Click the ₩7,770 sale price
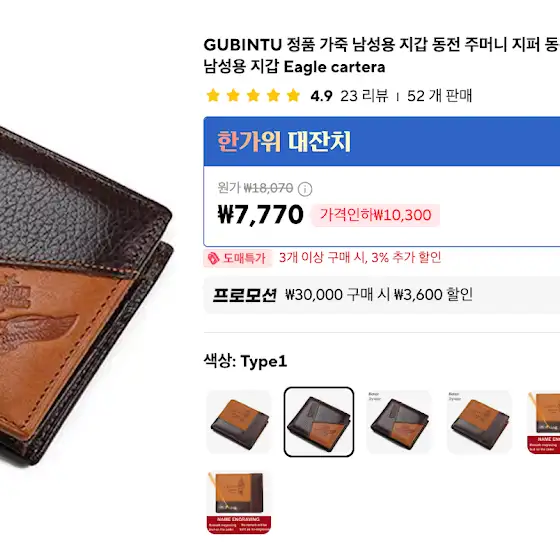 coord(260,215)
